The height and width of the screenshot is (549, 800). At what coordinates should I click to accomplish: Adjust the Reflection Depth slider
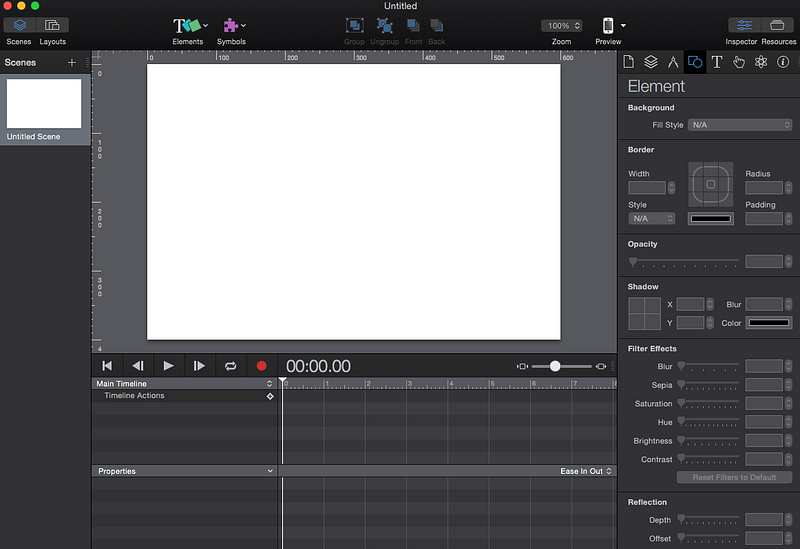(x=708, y=519)
